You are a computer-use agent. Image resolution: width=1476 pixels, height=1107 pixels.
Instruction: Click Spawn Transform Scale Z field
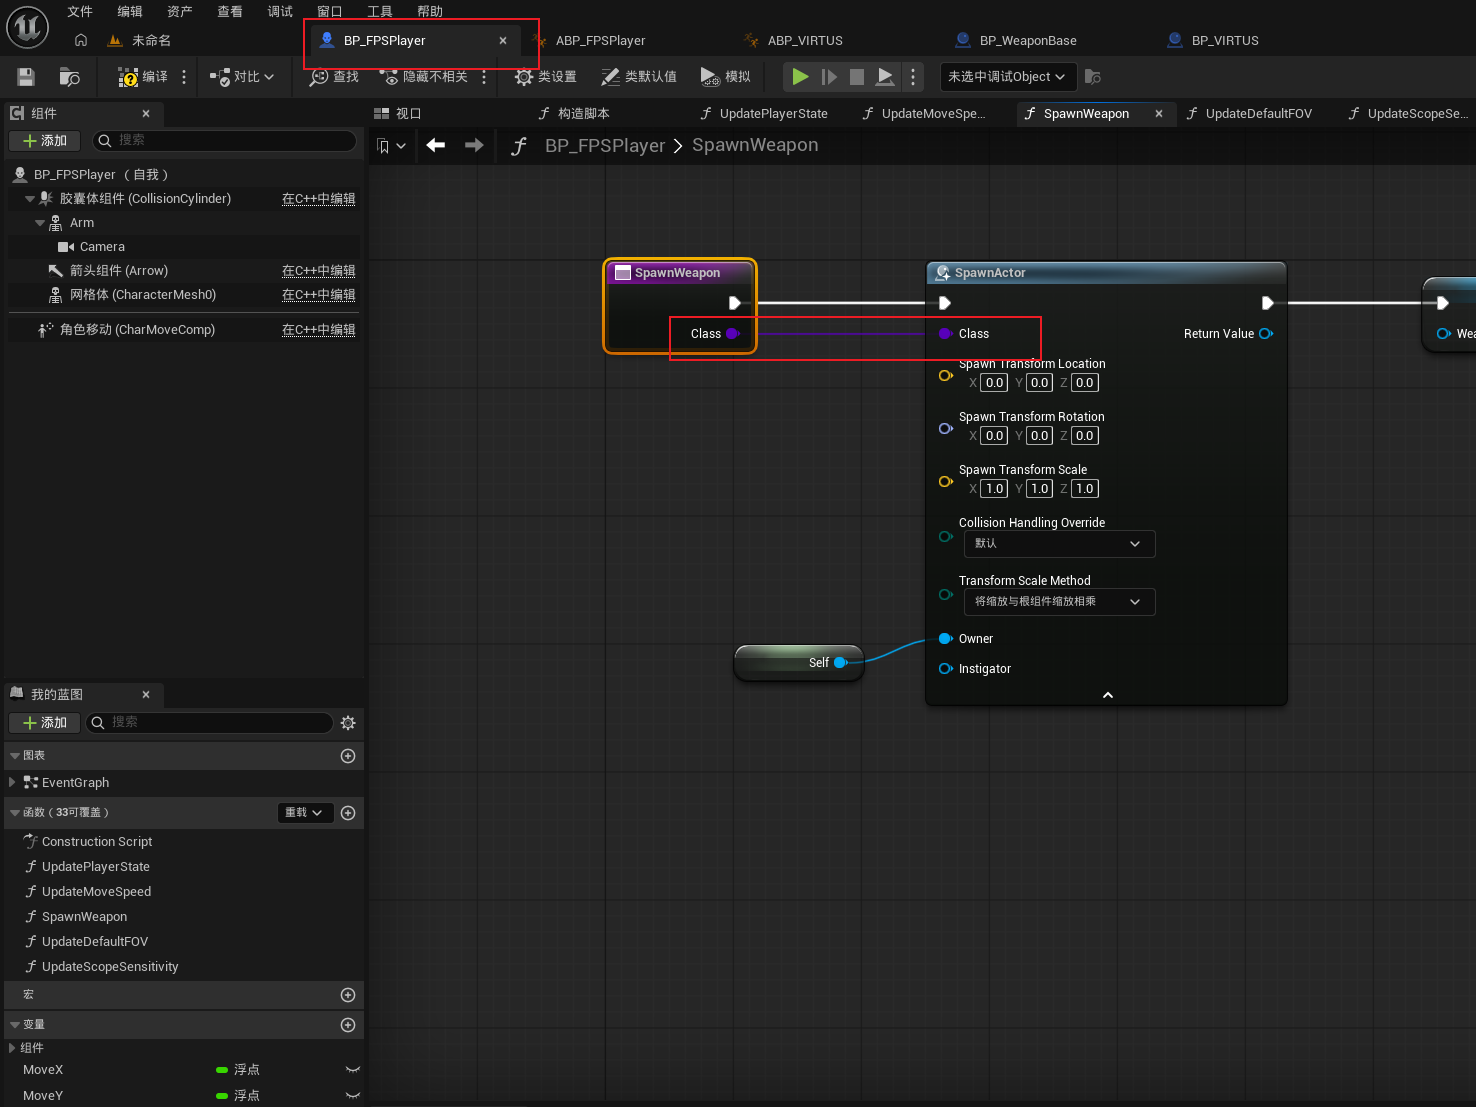point(1085,489)
